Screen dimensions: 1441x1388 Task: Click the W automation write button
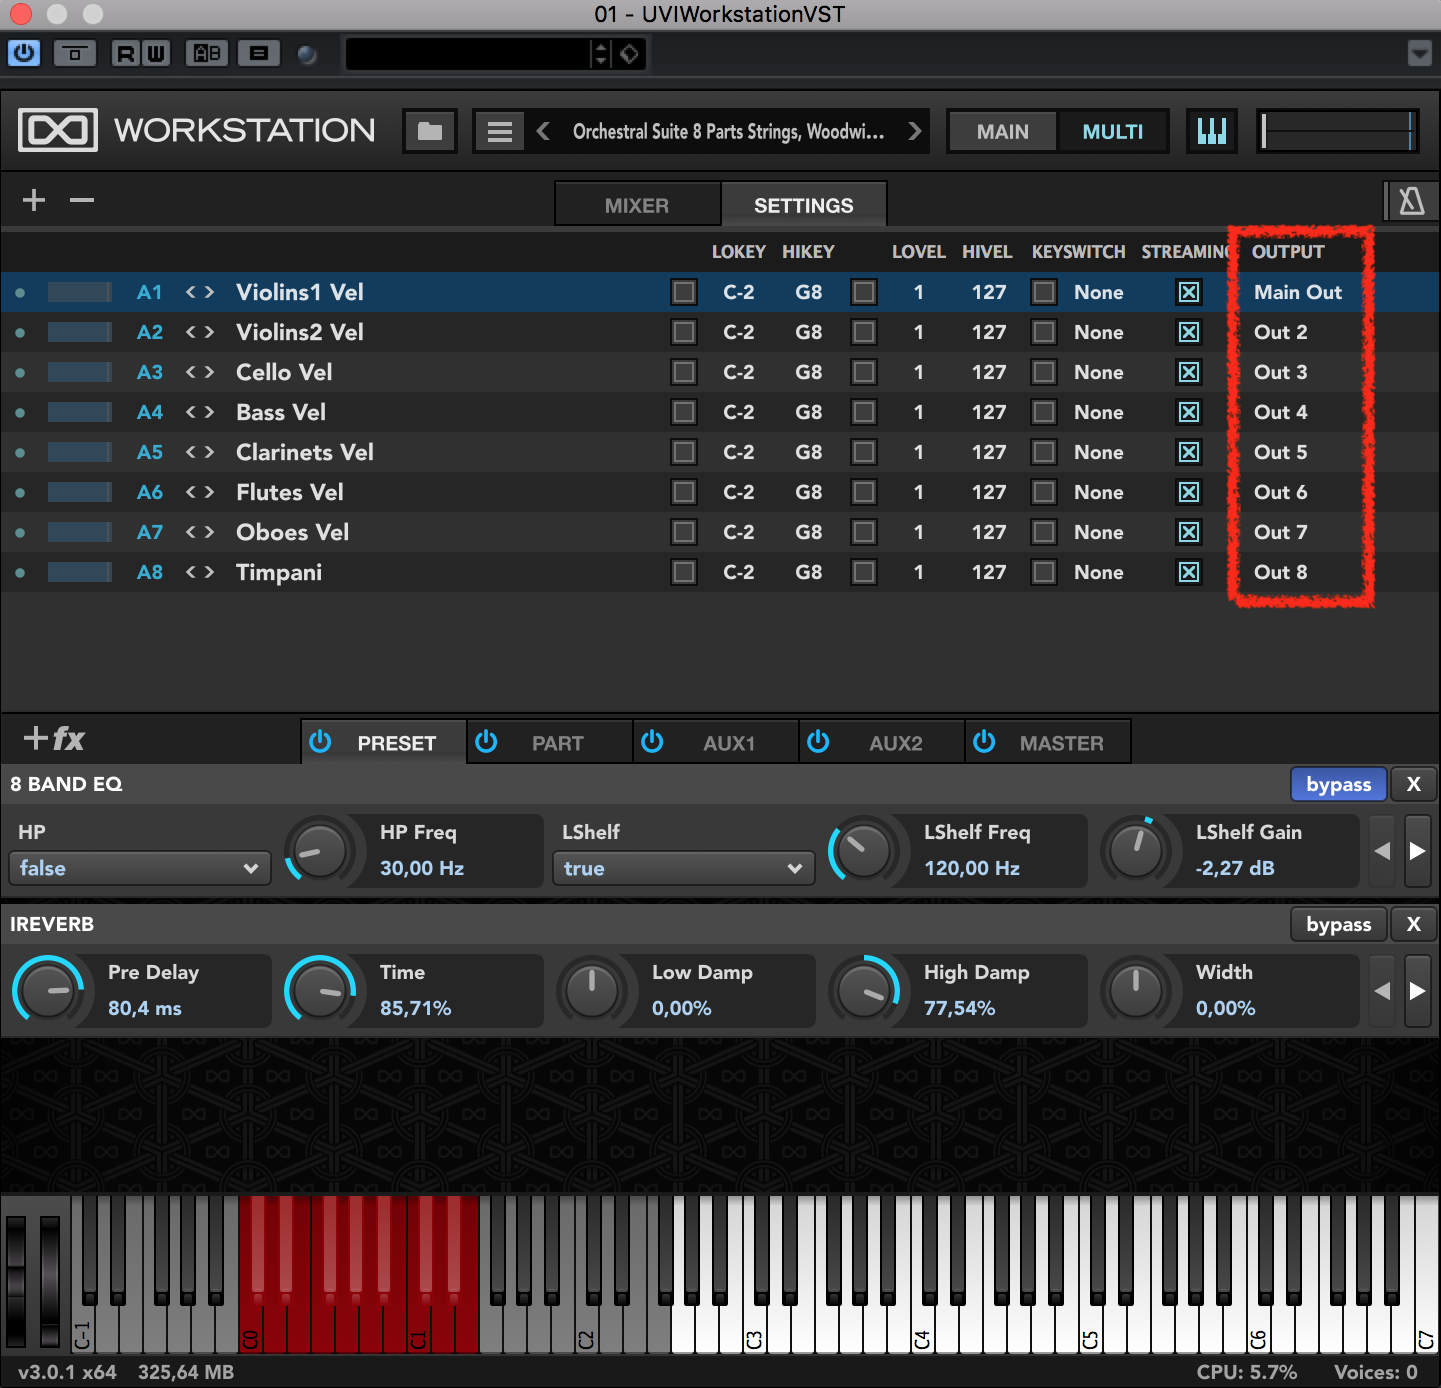click(x=155, y=53)
